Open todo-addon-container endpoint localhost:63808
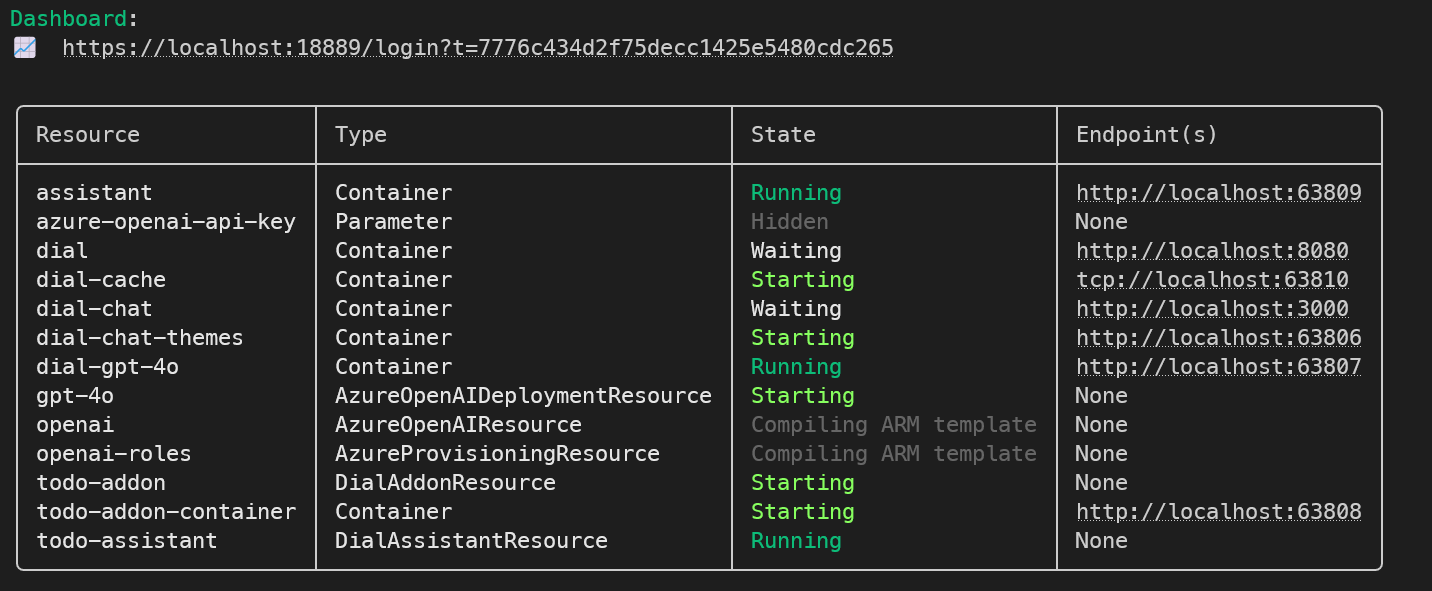The height and width of the screenshot is (591, 1432). [x=1219, y=511]
